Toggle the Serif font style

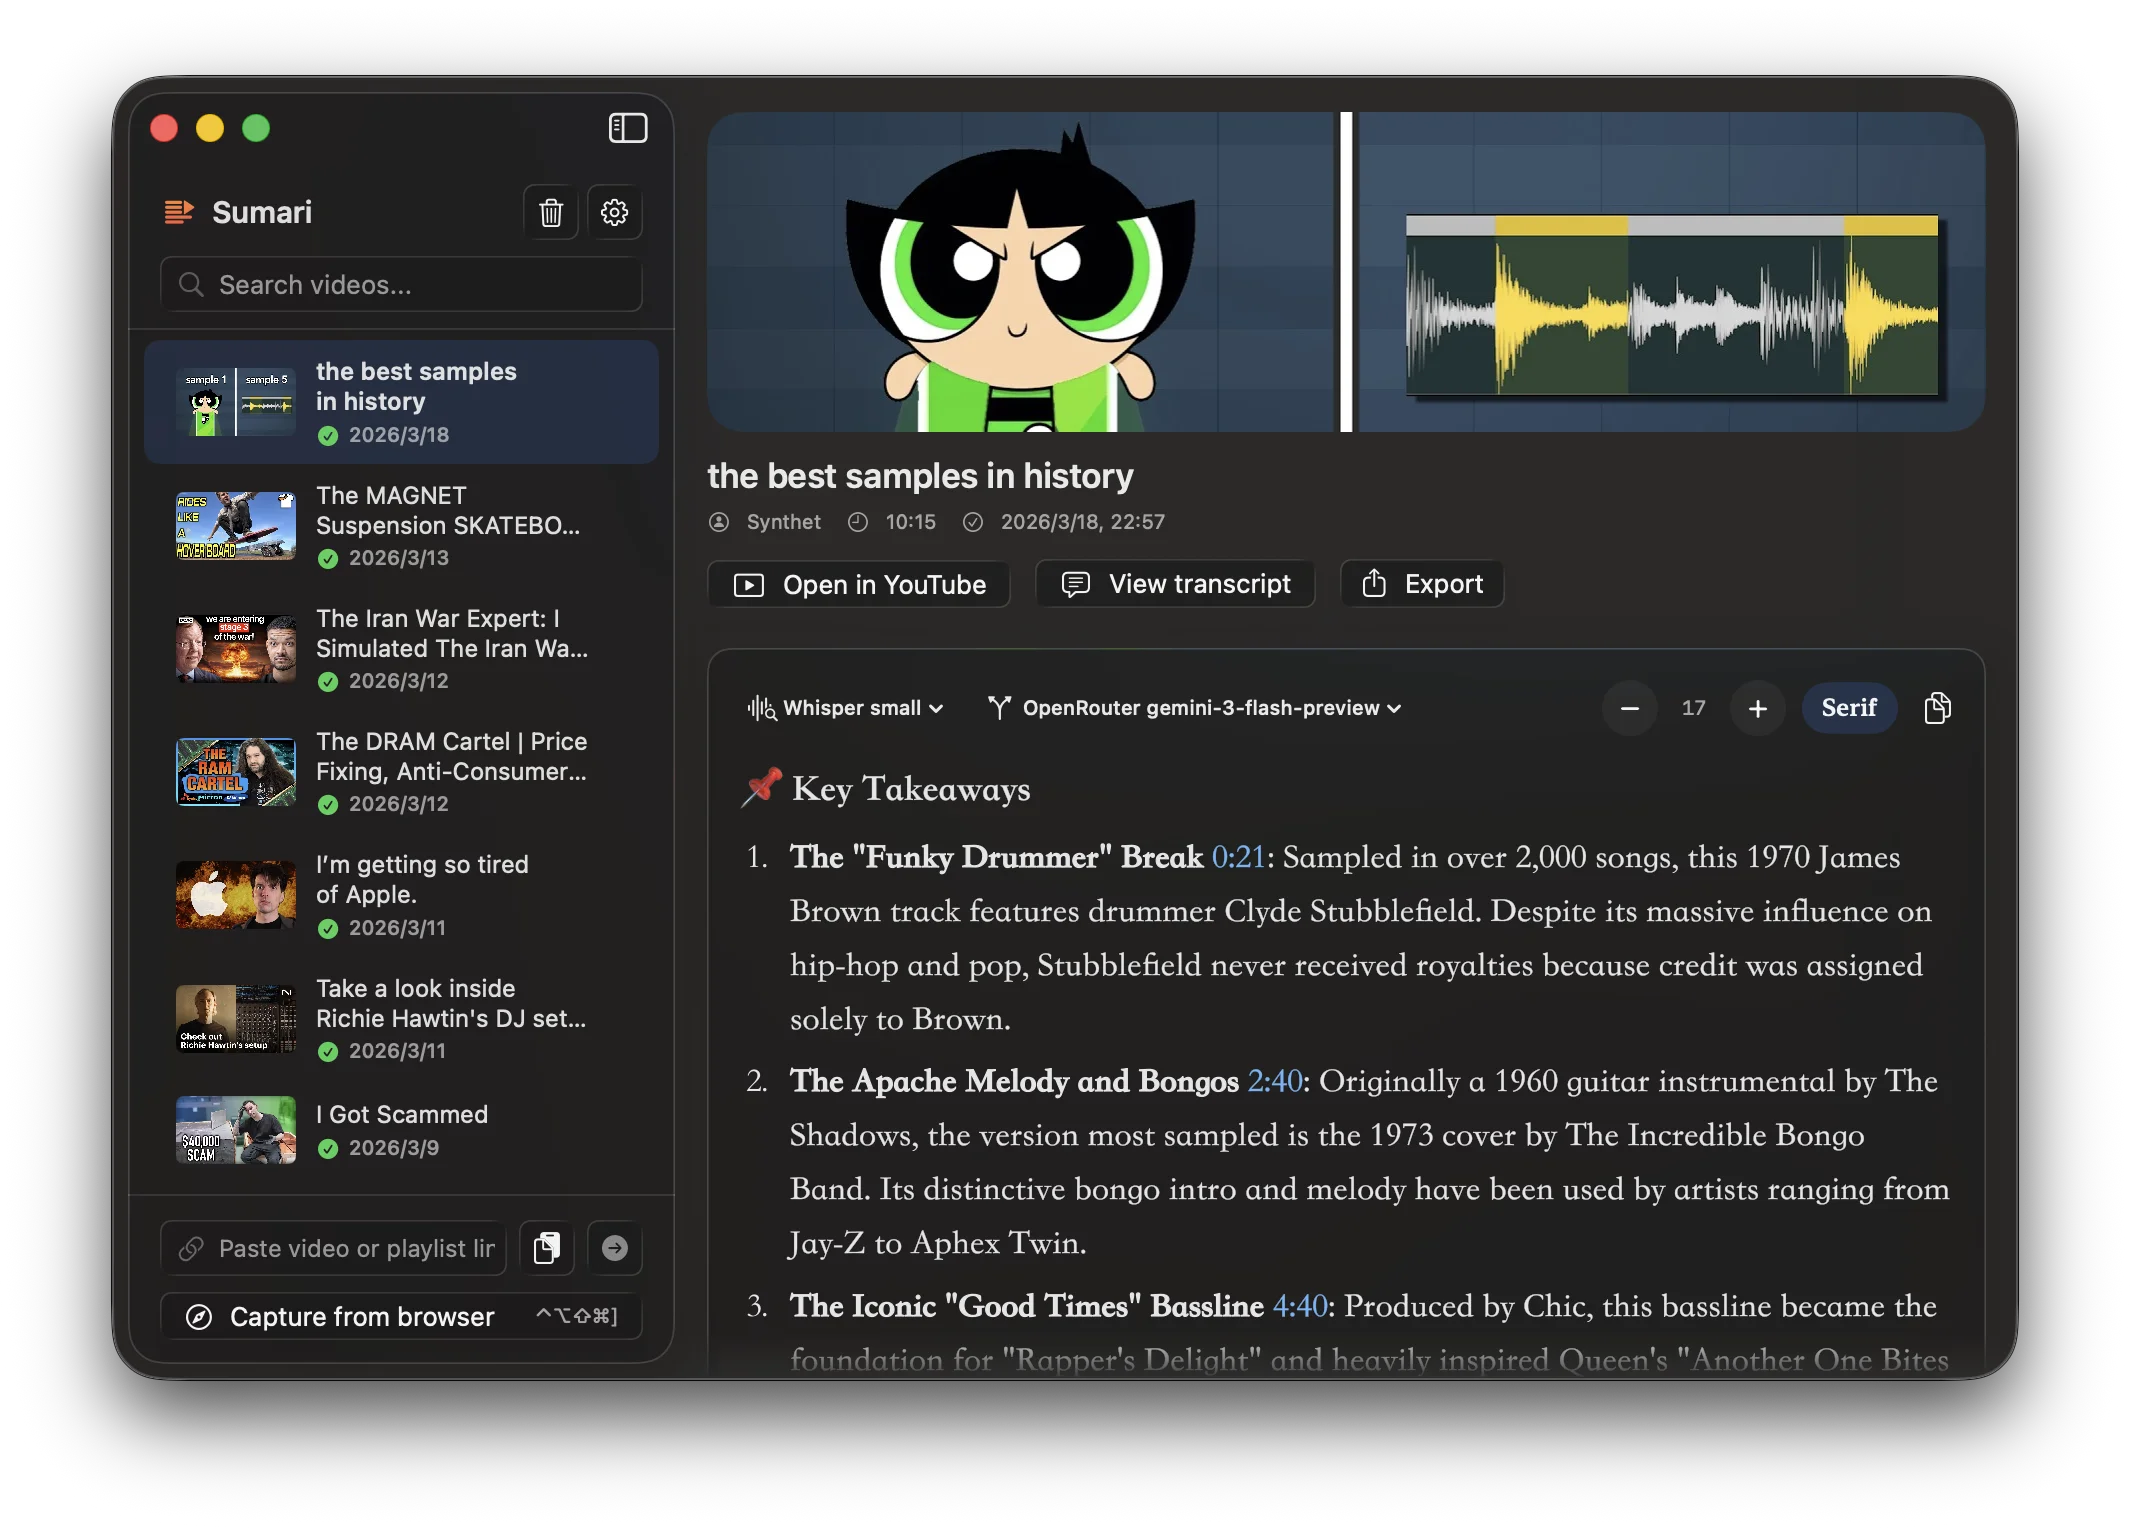point(1848,708)
